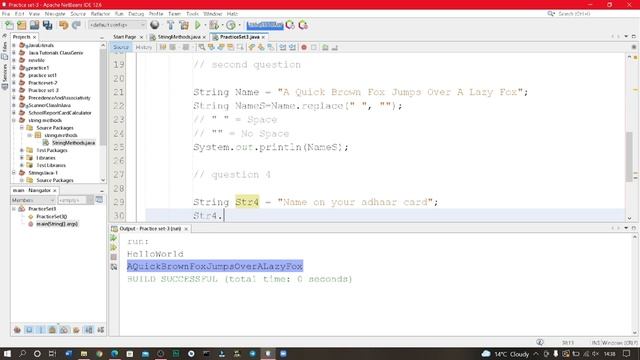This screenshot has width=640, height=360.
Task: Click the memory usage bar in toolbar
Action: click(x=265, y=25)
